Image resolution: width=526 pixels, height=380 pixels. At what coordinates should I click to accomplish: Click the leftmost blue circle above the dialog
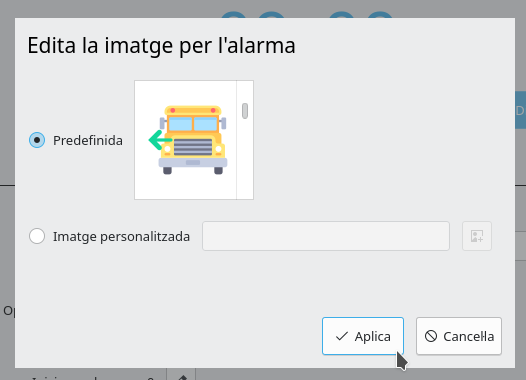click(x=234, y=15)
